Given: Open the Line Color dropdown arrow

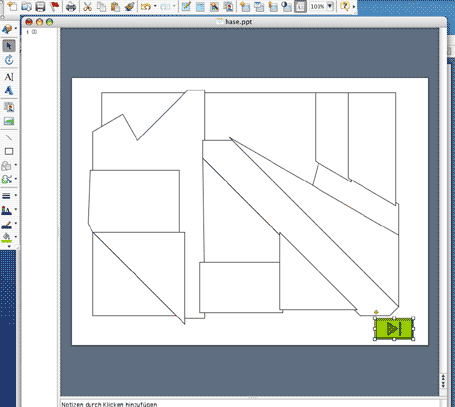Looking at the screenshot, I should 15,224.
